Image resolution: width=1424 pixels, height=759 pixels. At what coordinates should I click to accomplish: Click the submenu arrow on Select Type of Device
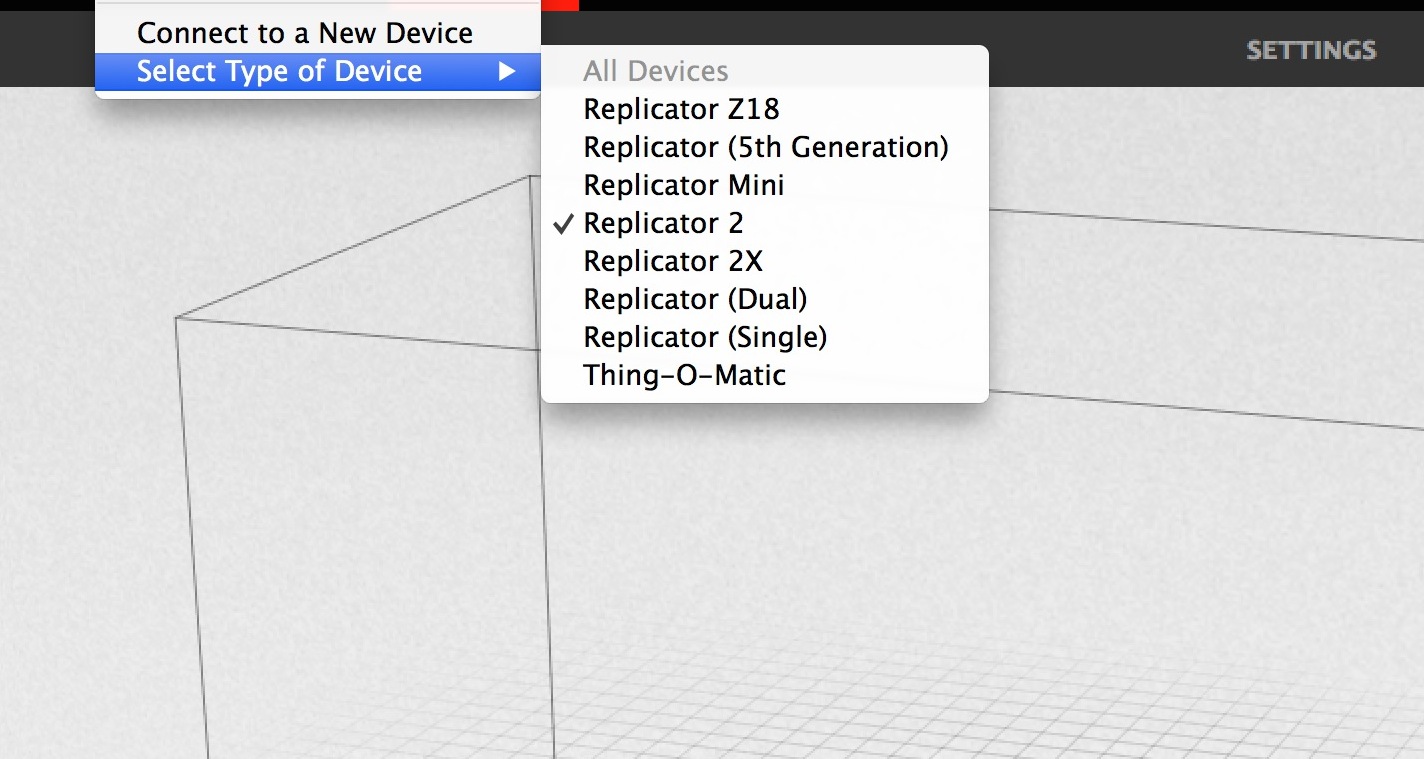coord(508,72)
